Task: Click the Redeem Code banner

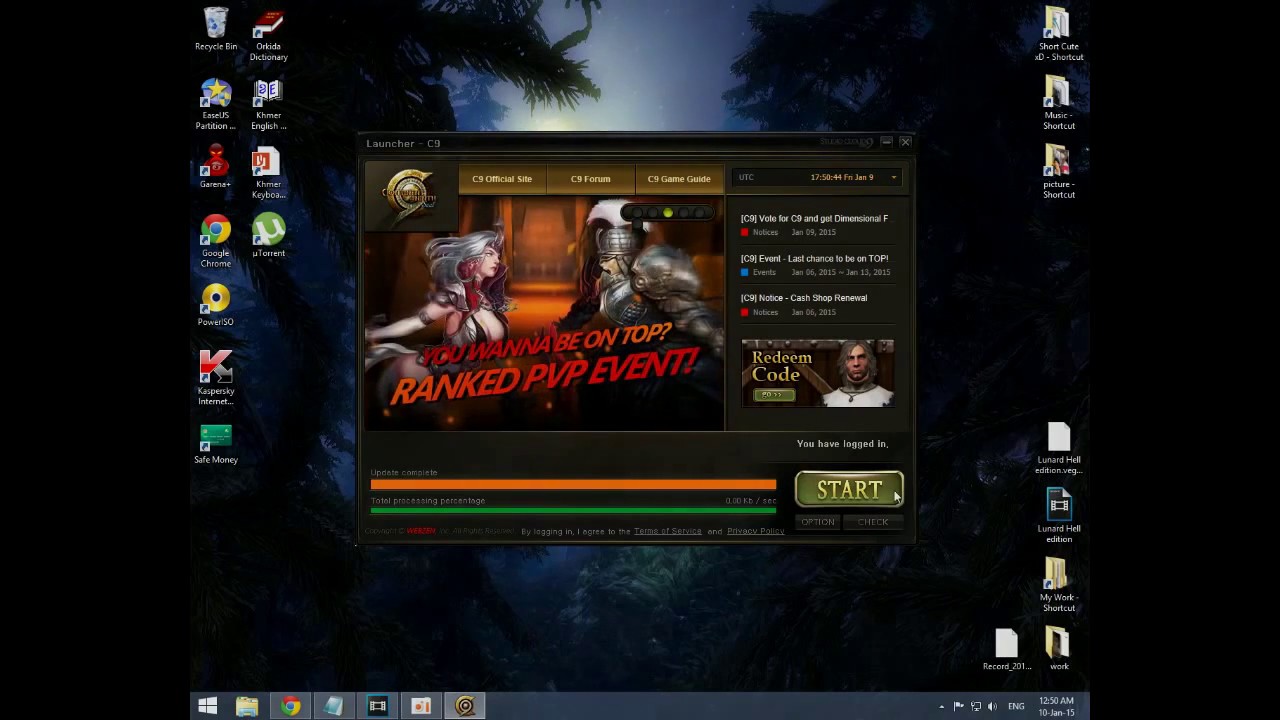Action: 817,373
